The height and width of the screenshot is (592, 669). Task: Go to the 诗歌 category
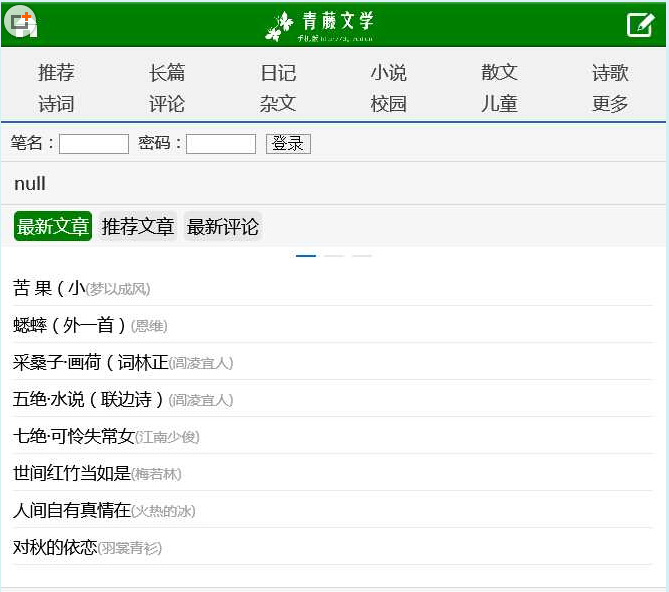click(x=610, y=72)
